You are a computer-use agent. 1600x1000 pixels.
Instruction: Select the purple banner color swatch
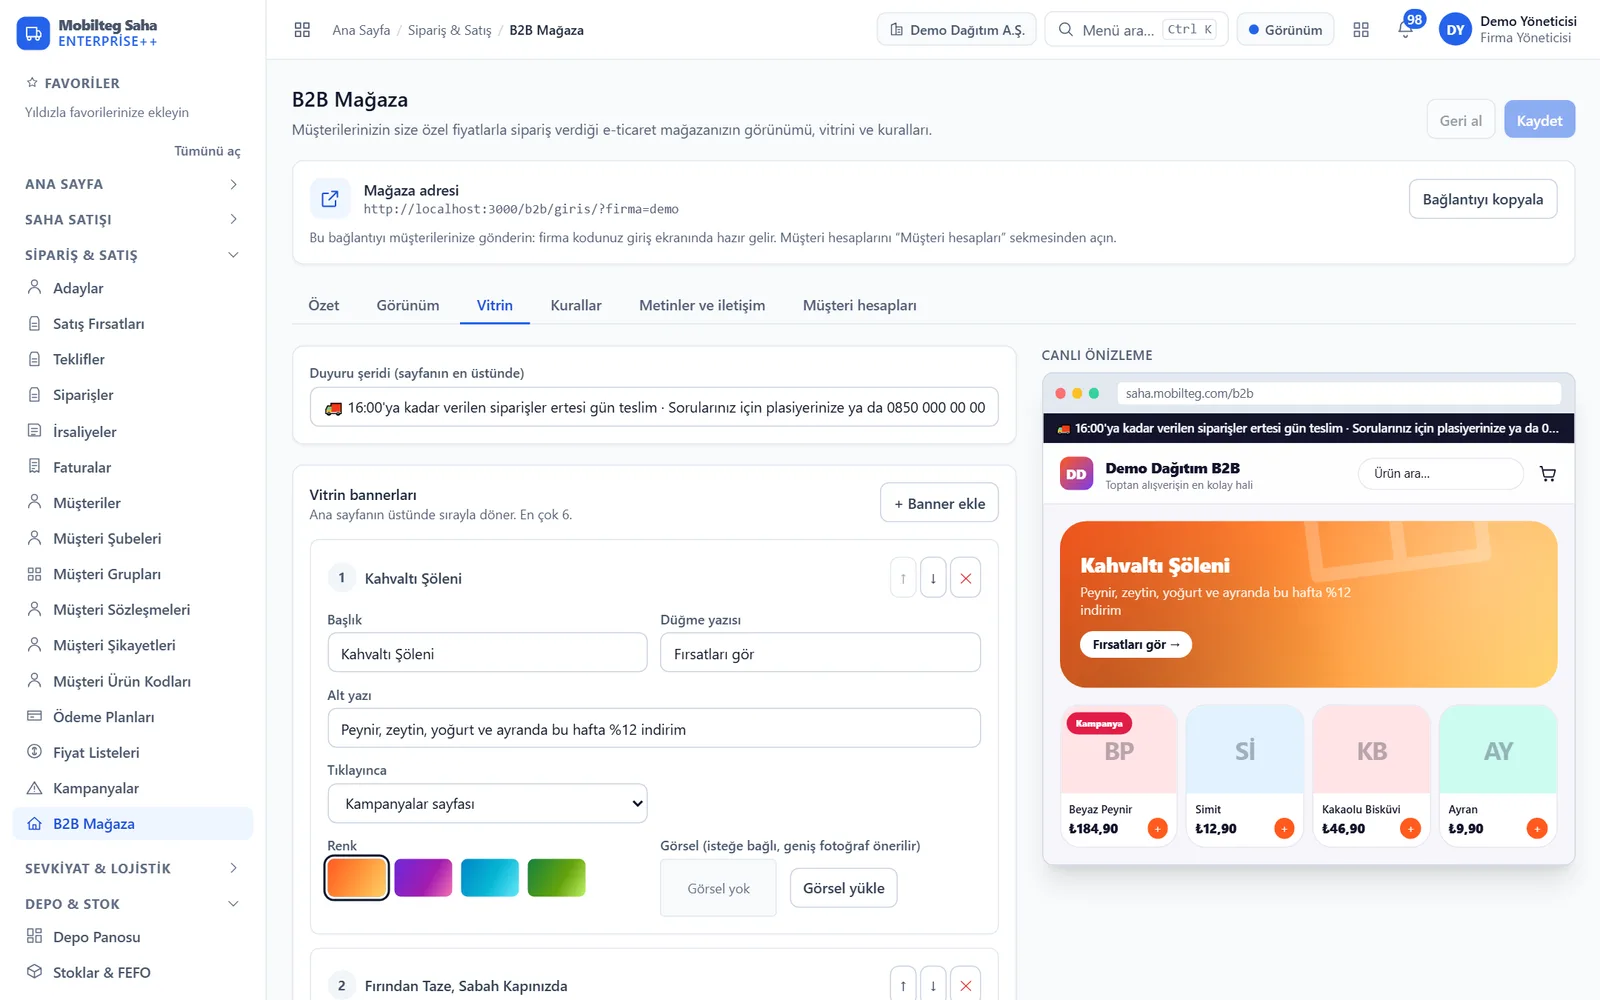(x=423, y=877)
